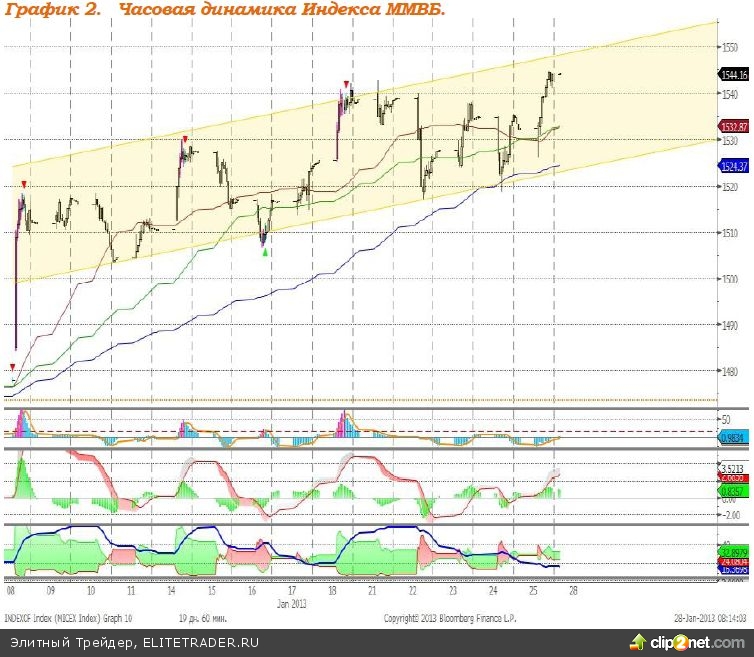This screenshot has height=657, width=754.
Task: Click the "Элитный Трейдер, ELITETRADER.RU" footer text
Action: coord(135,643)
